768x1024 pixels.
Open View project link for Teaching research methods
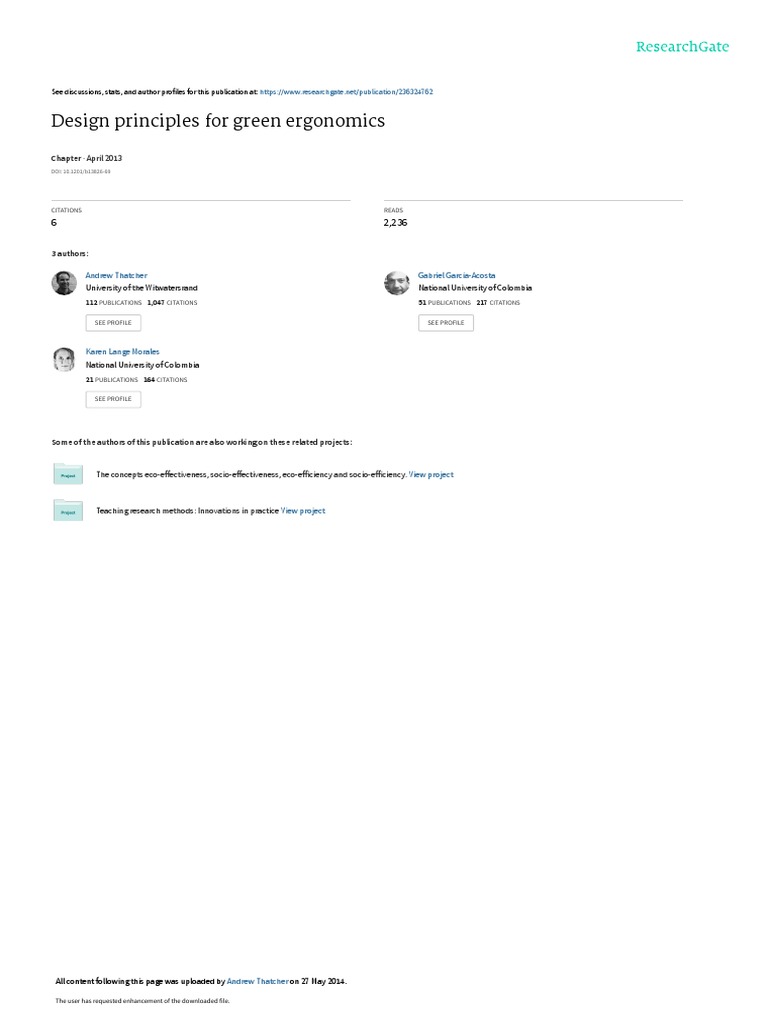tap(303, 511)
